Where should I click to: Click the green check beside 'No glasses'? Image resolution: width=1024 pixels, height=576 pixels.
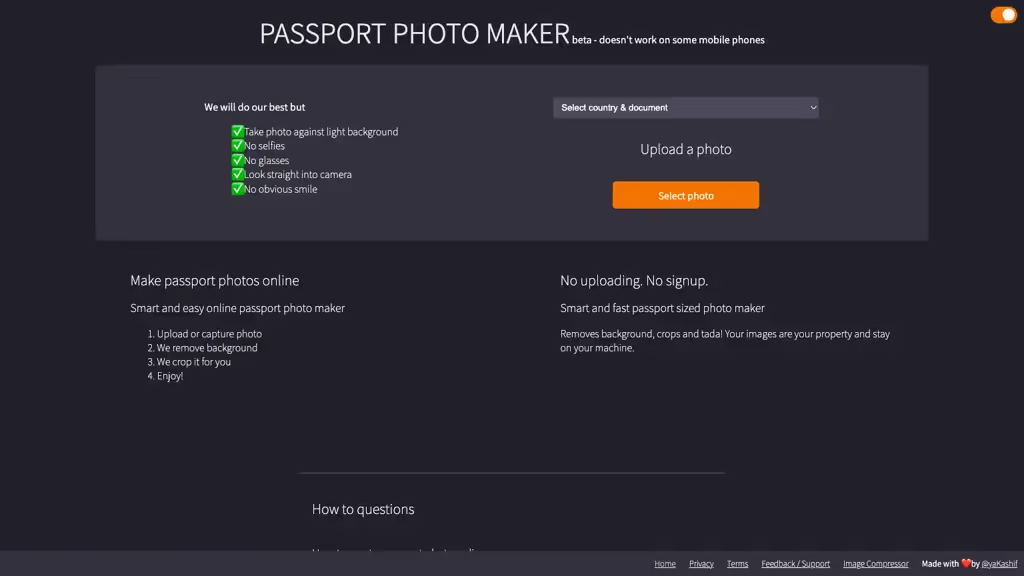point(238,160)
